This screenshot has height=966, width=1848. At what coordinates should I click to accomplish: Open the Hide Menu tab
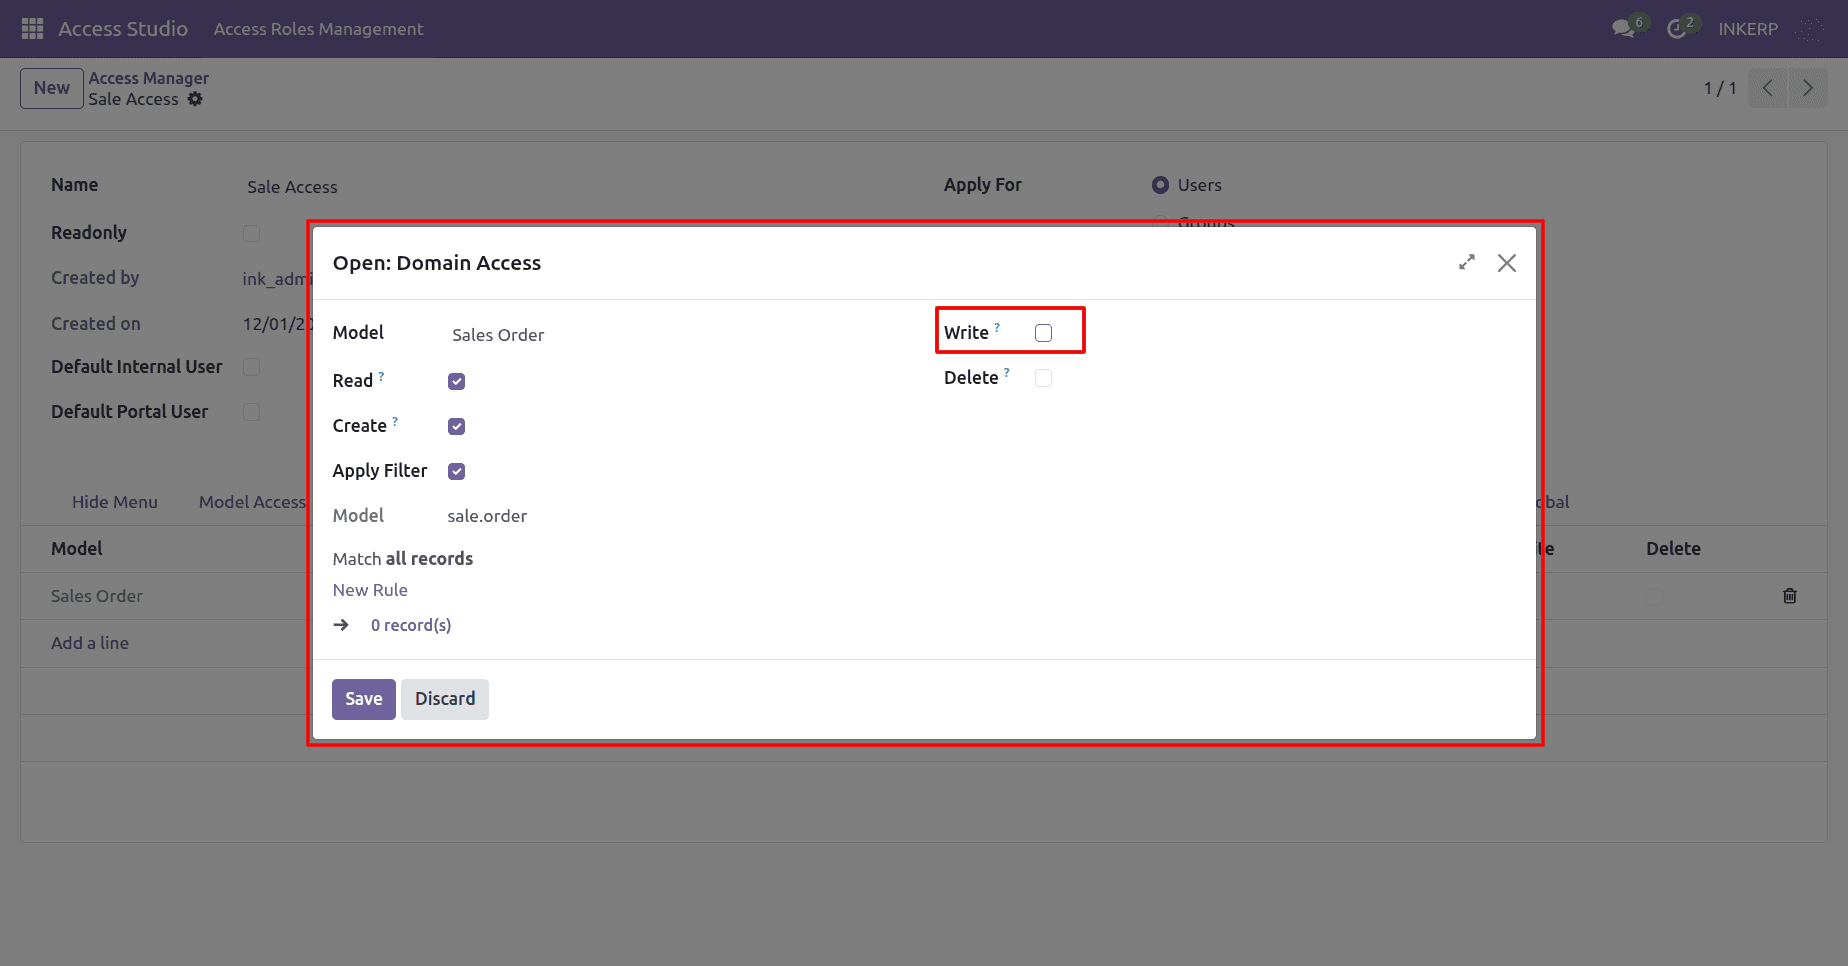click(x=115, y=502)
